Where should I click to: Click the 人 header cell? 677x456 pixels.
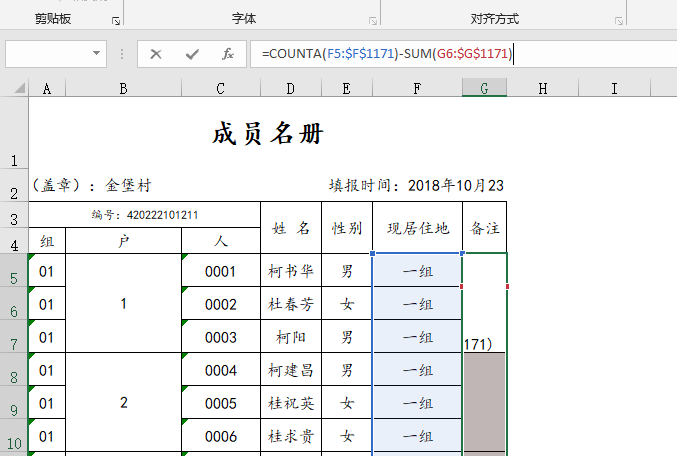pyautogui.click(x=221, y=241)
